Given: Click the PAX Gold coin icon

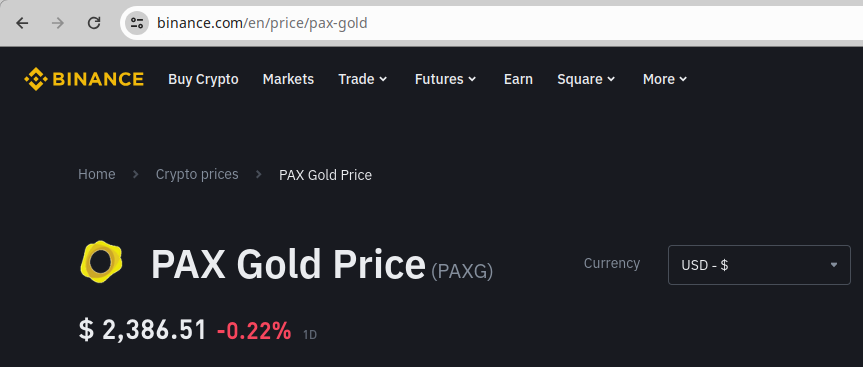Looking at the screenshot, I should point(101,262).
